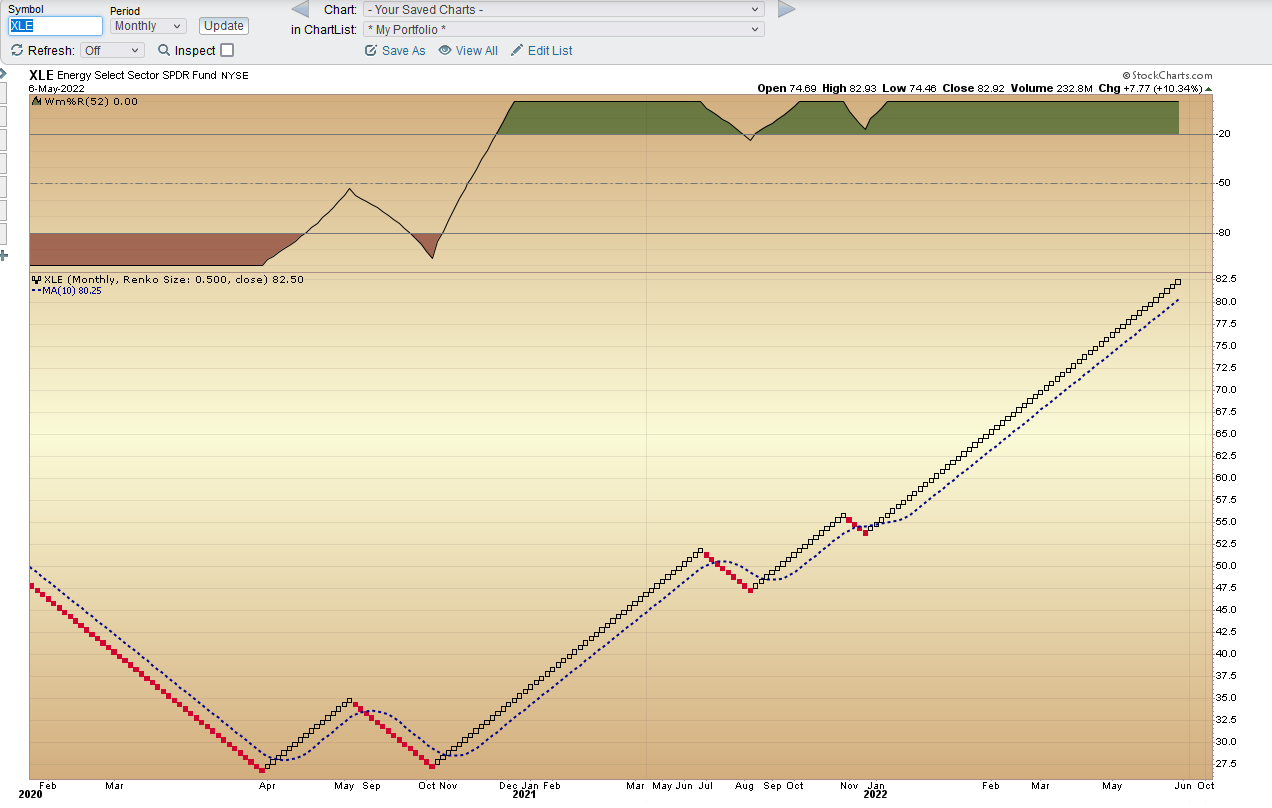This screenshot has width=1272, height=808.
Task: Click the 2022 year axis label
Action: click(x=875, y=794)
